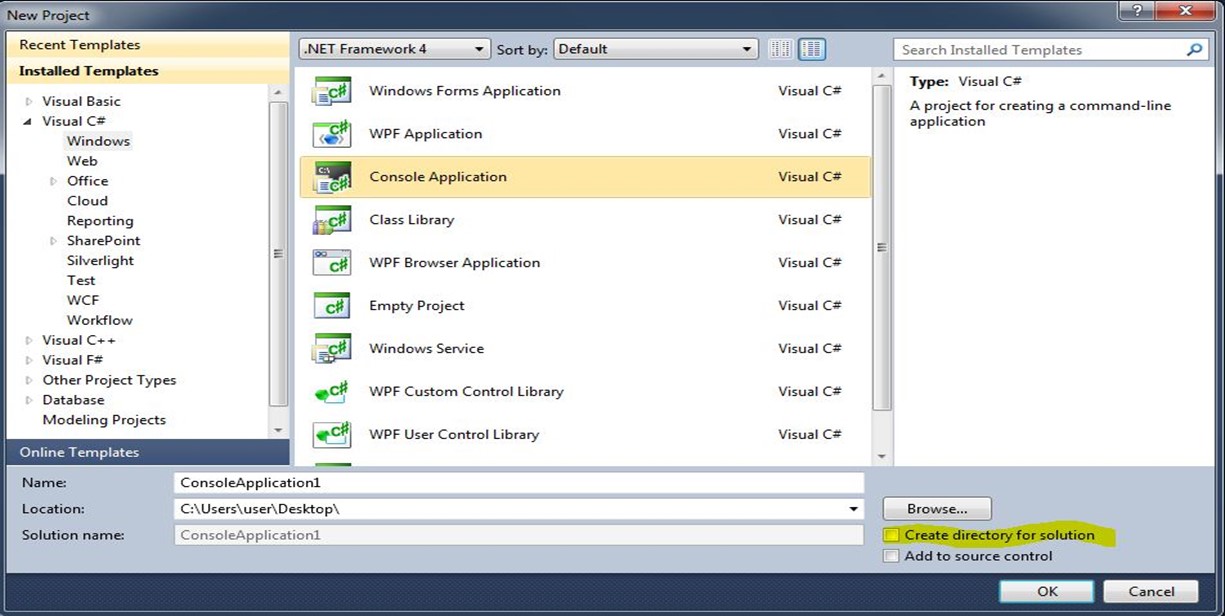Expand the Visual F# tree node

[x=28, y=360]
